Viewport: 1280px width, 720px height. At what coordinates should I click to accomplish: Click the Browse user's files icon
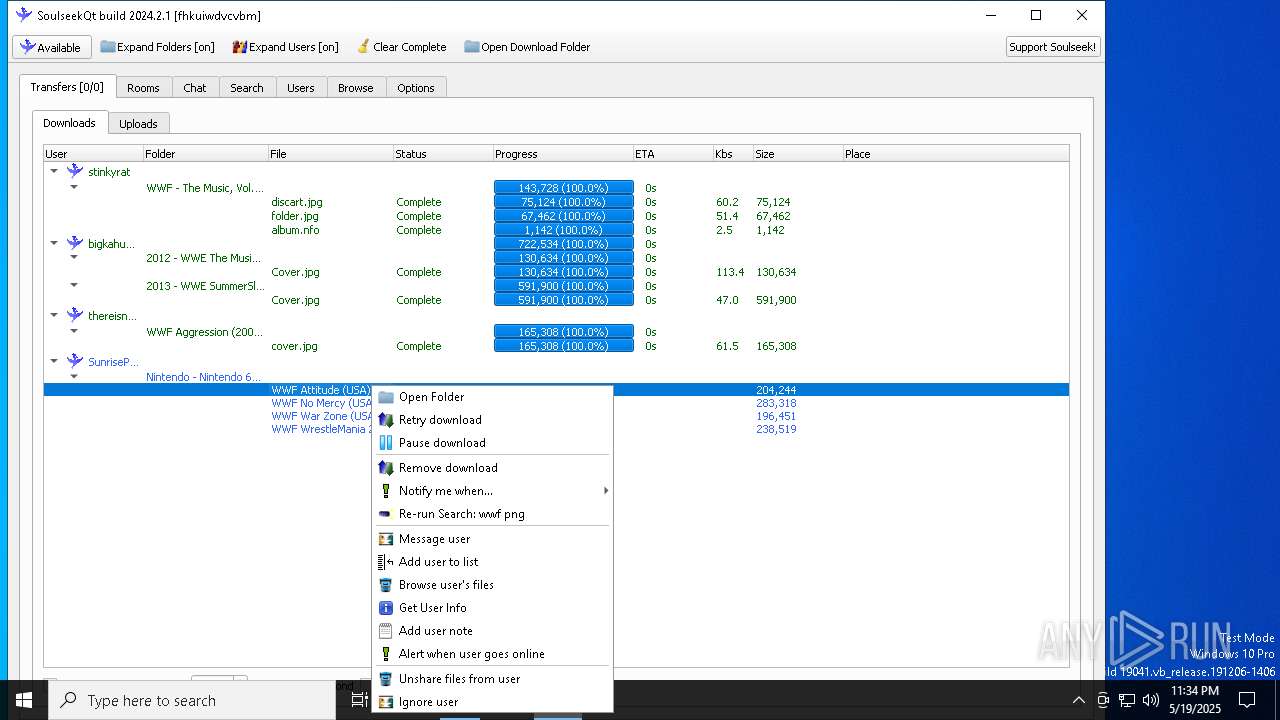[386, 585]
